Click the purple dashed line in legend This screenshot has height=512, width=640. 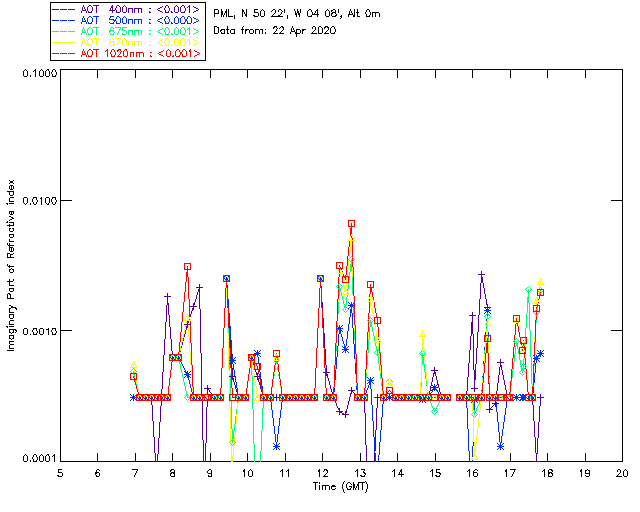tap(64, 9)
